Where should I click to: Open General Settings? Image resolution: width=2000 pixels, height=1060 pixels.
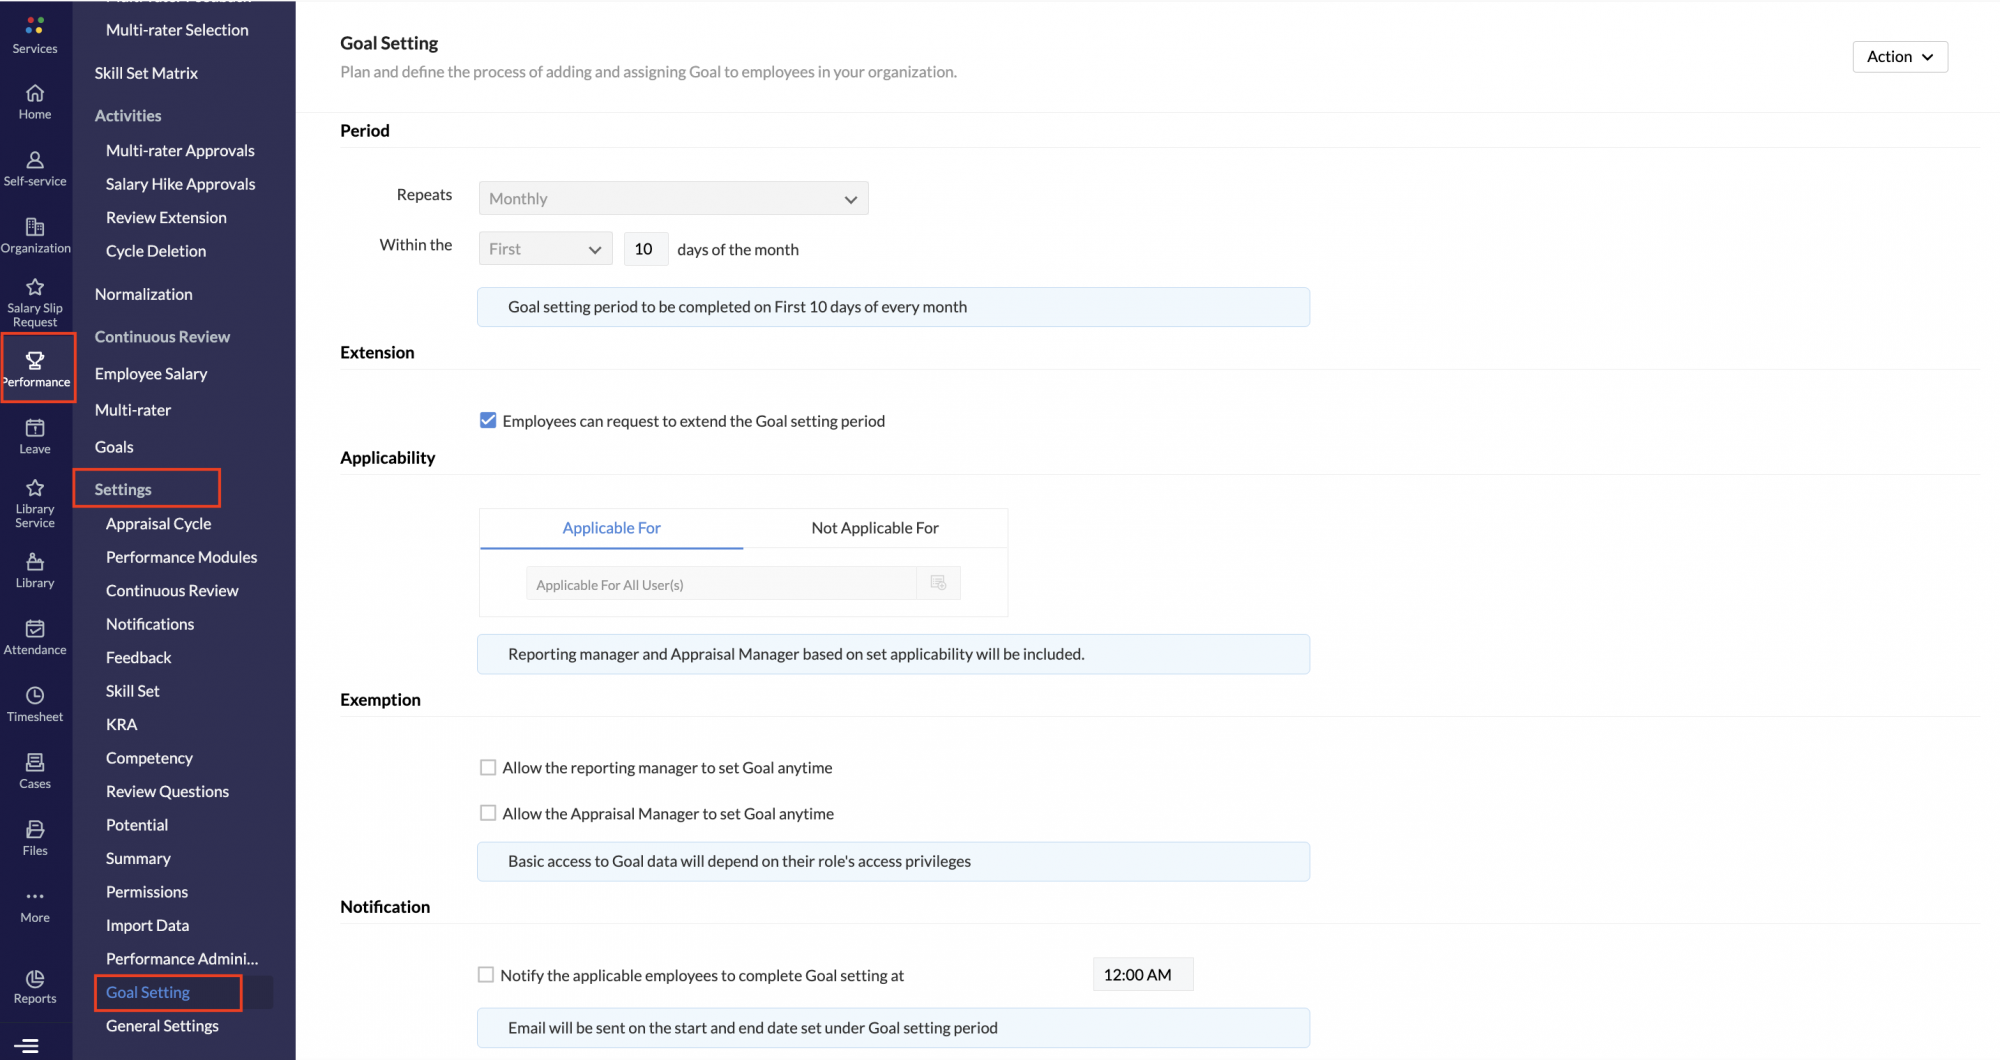tap(162, 1026)
